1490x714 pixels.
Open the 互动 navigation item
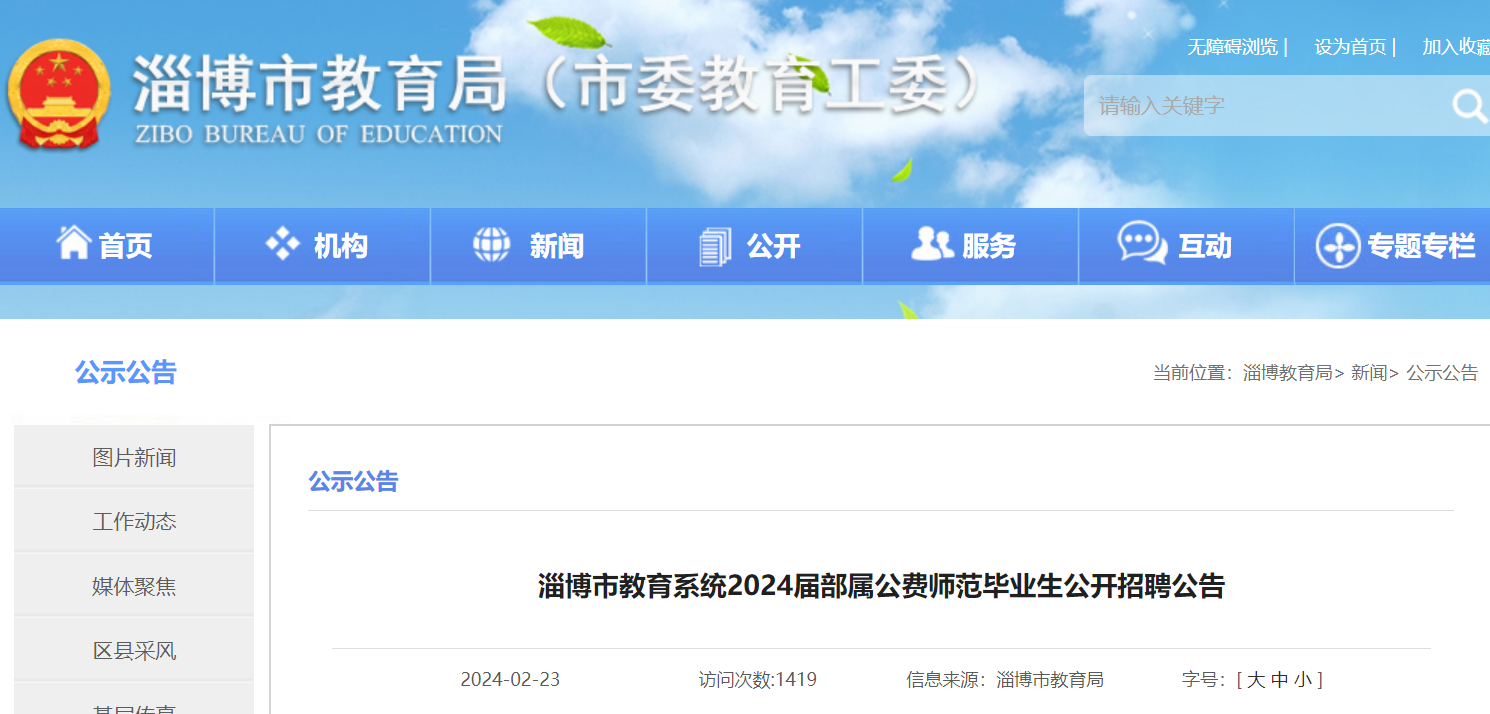[1187, 246]
